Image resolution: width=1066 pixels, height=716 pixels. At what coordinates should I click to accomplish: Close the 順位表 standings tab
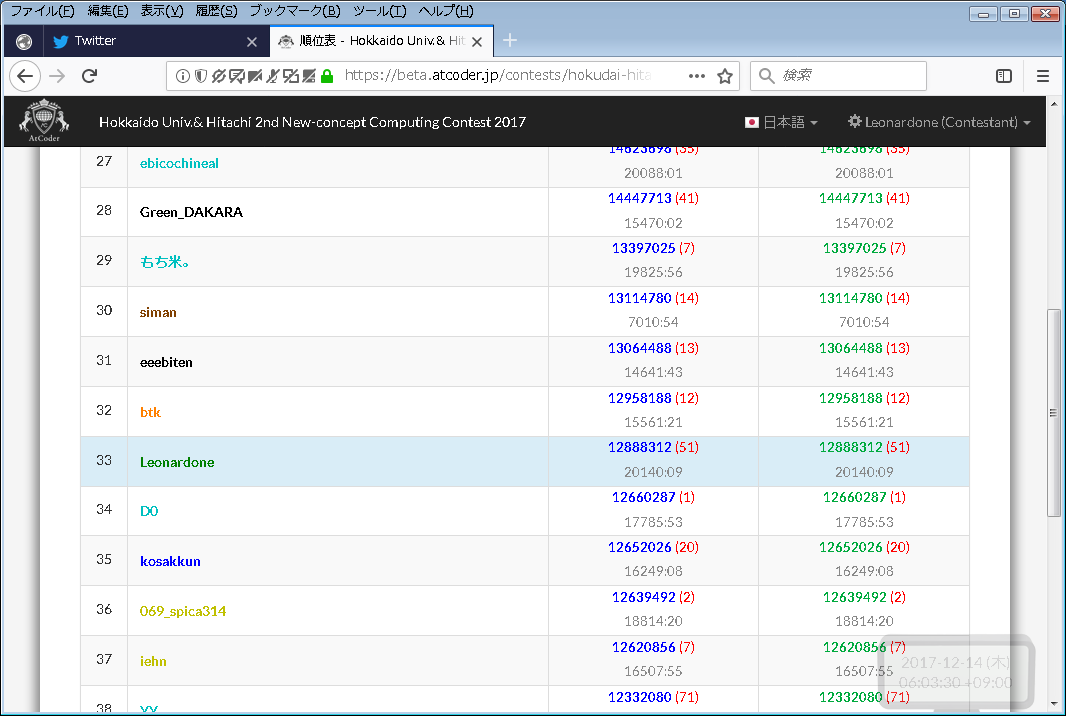click(x=477, y=42)
